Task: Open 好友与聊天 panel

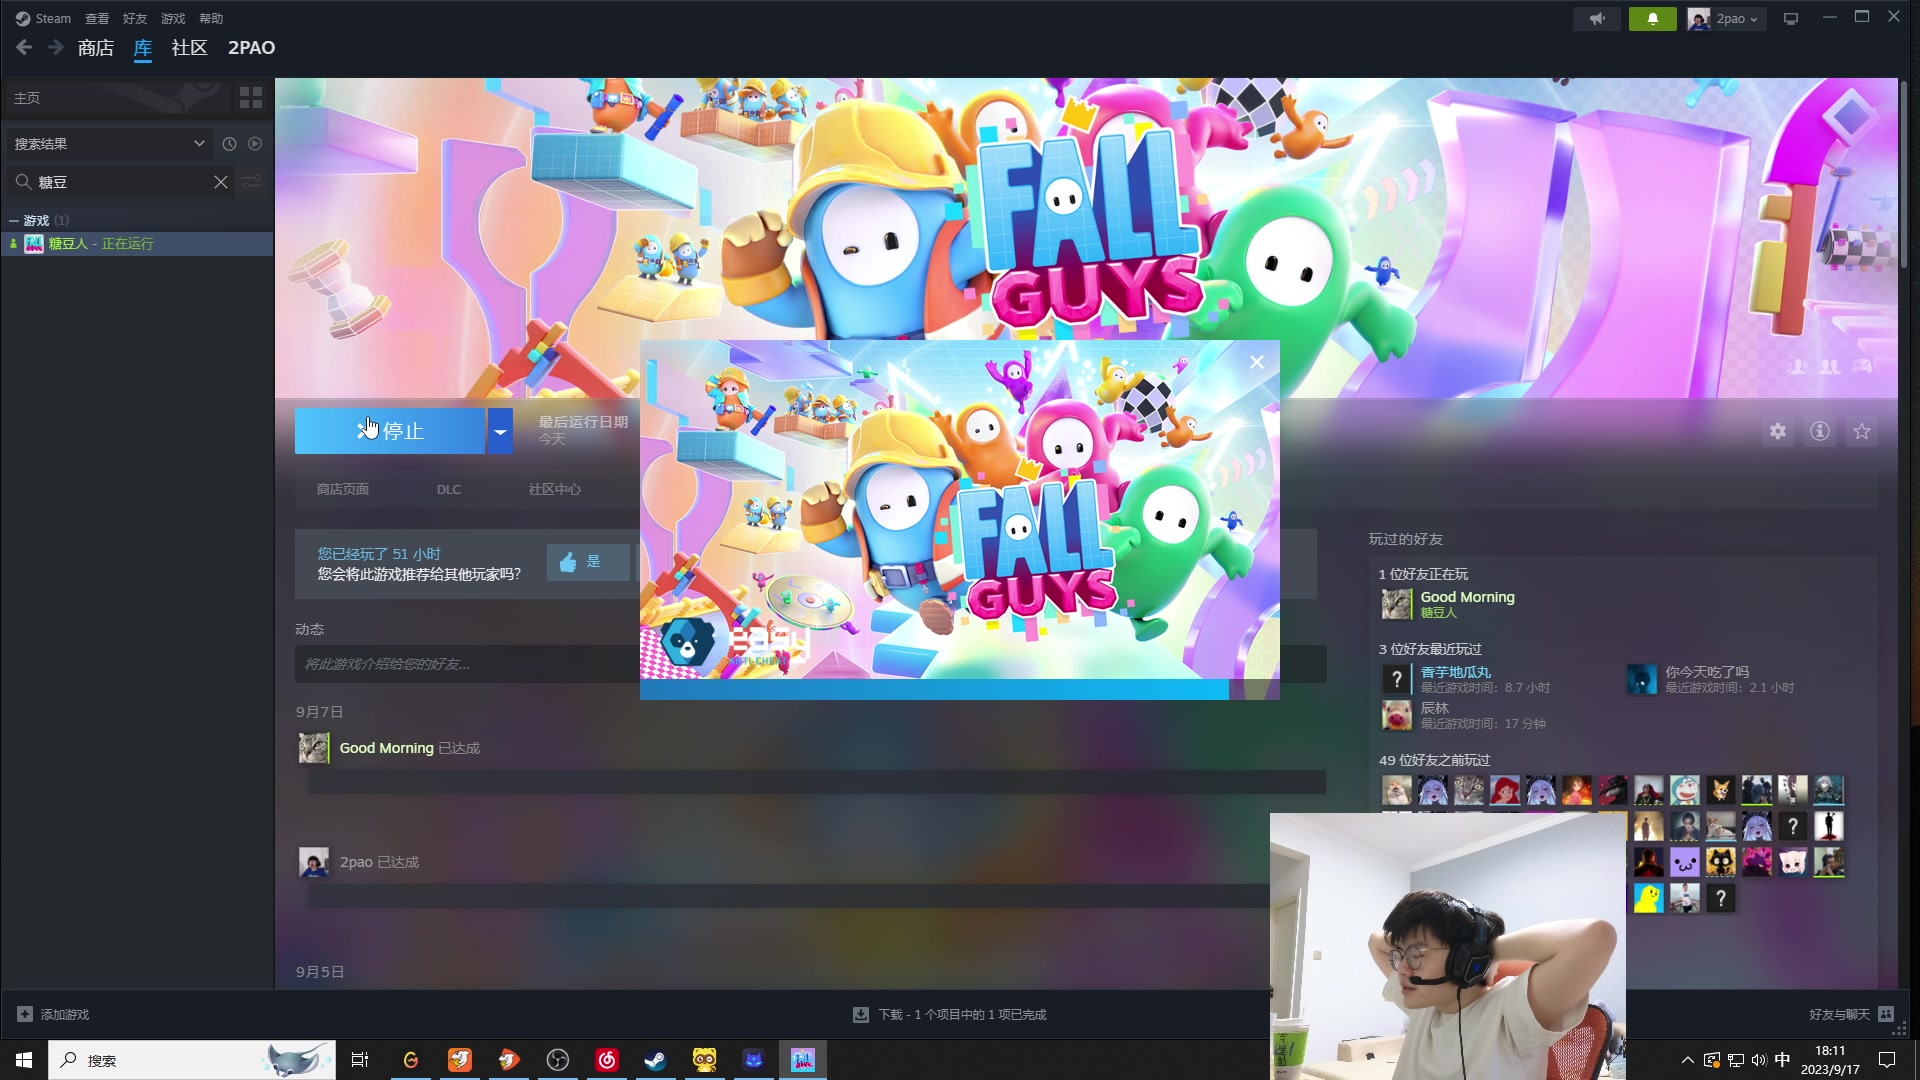Action: [1851, 1014]
